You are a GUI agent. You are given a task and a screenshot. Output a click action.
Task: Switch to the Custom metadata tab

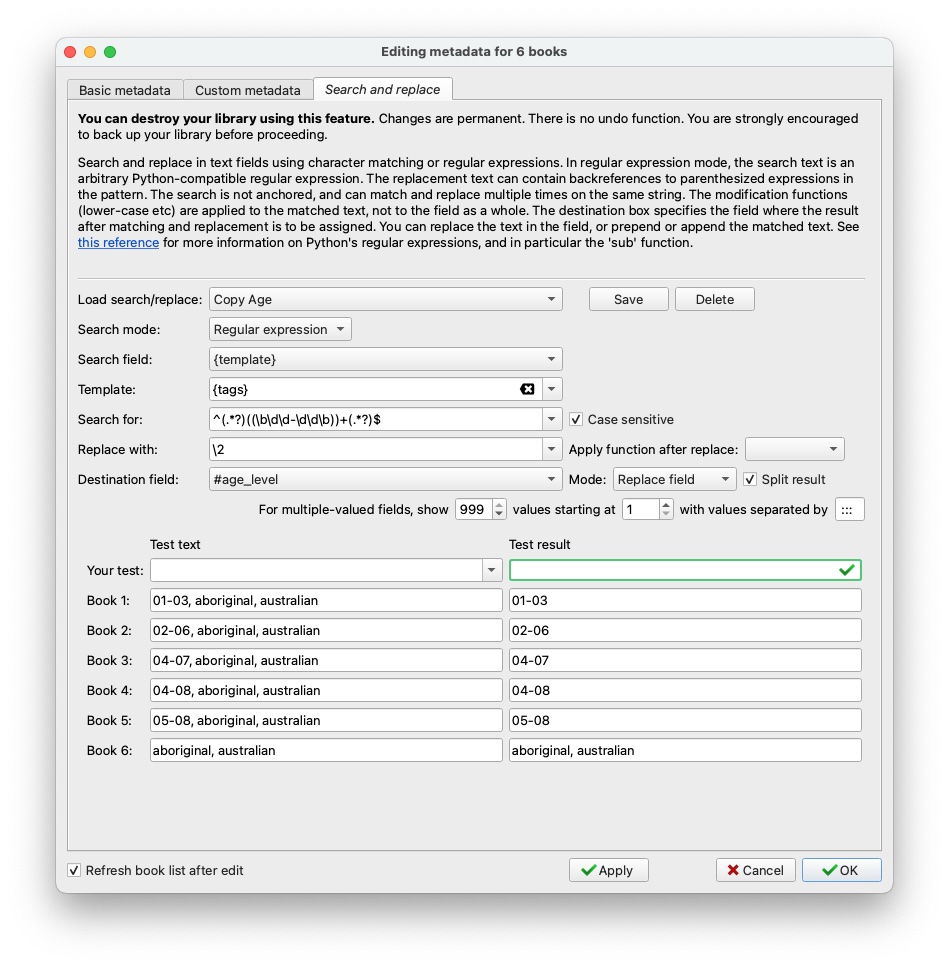[248, 90]
